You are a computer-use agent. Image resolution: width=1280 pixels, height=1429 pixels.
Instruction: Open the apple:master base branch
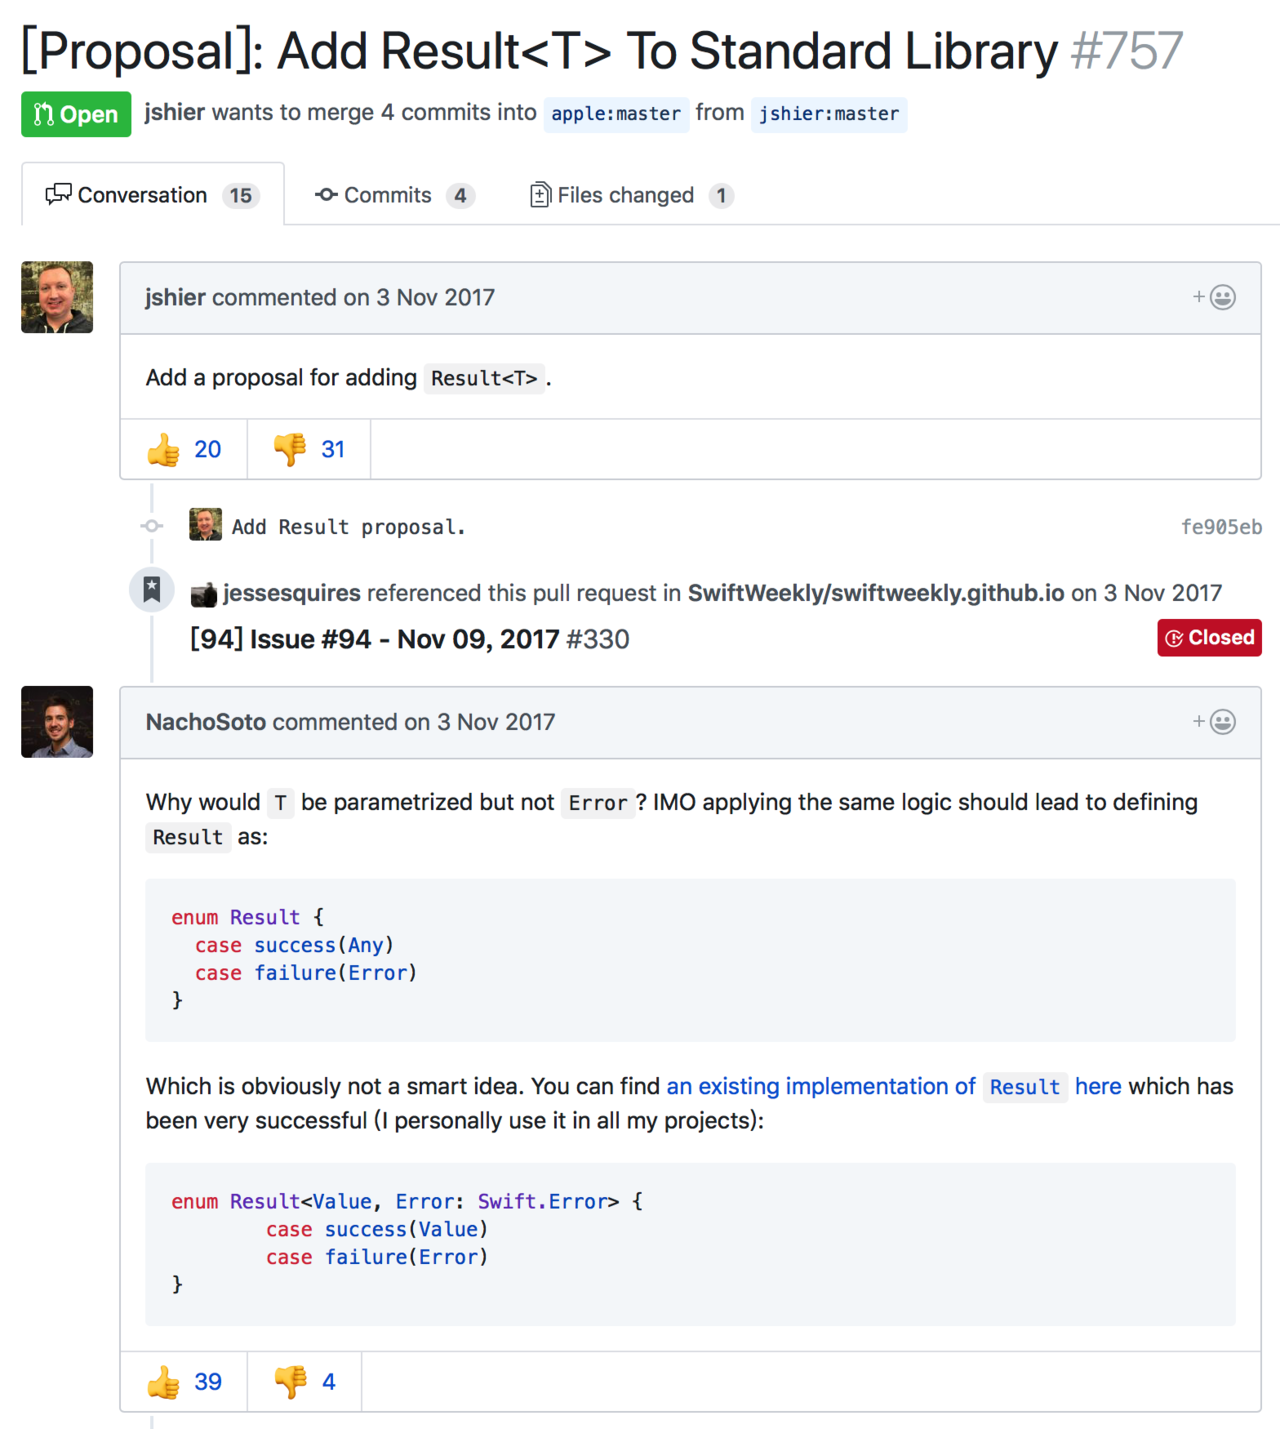pos(615,114)
